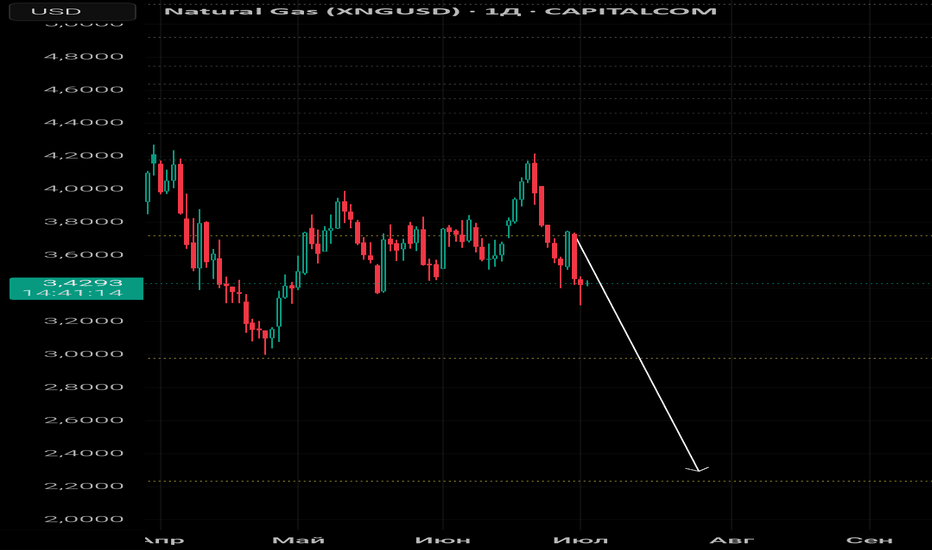Click the 3,6000 price scale label

[84, 255]
